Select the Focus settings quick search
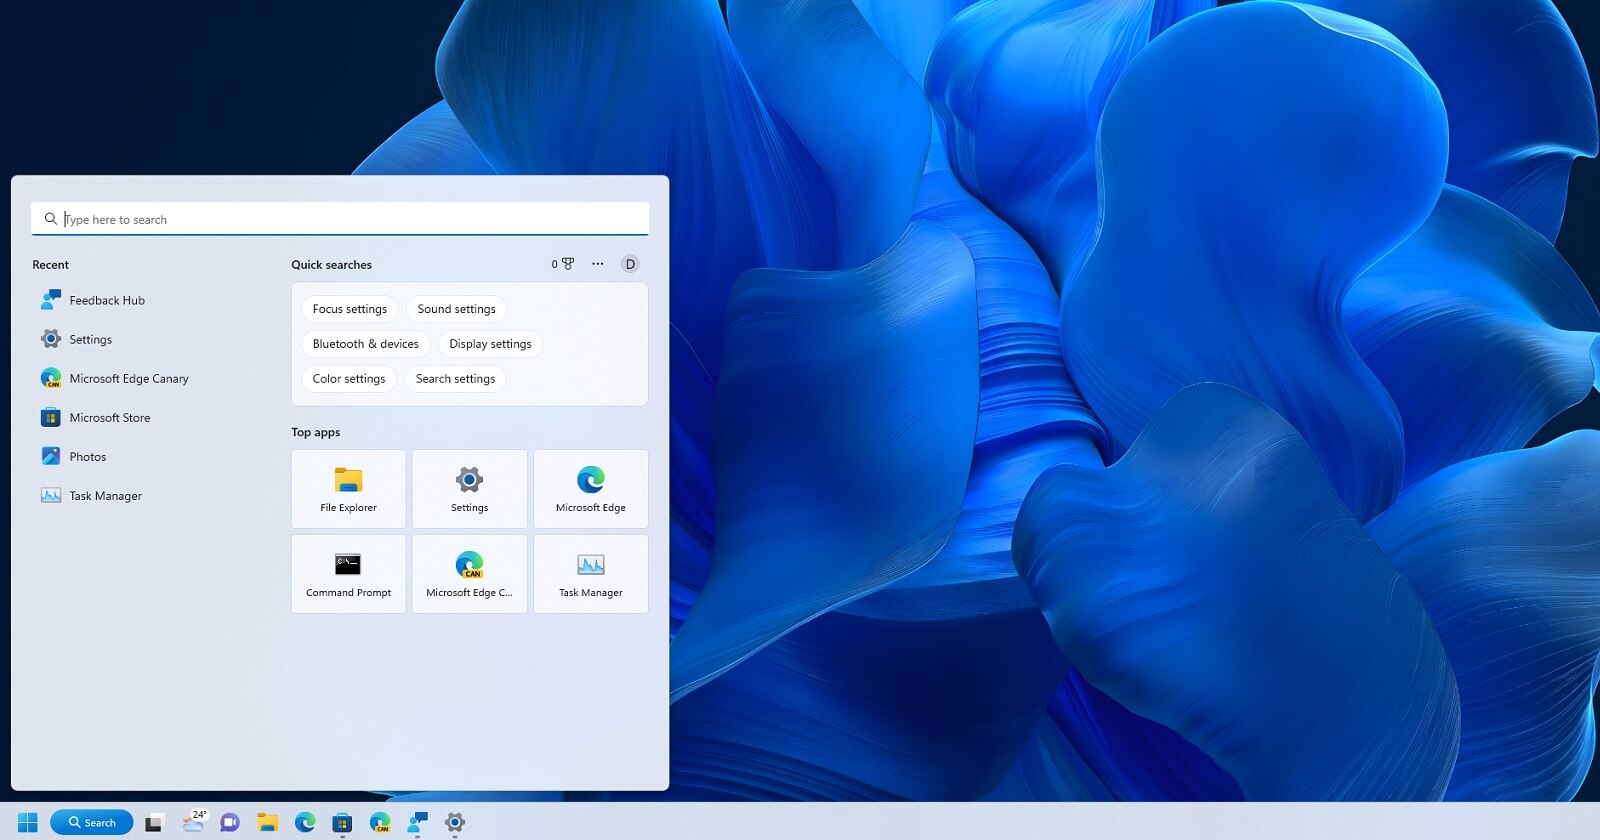This screenshot has width=1600, height=840. point(349,309)
